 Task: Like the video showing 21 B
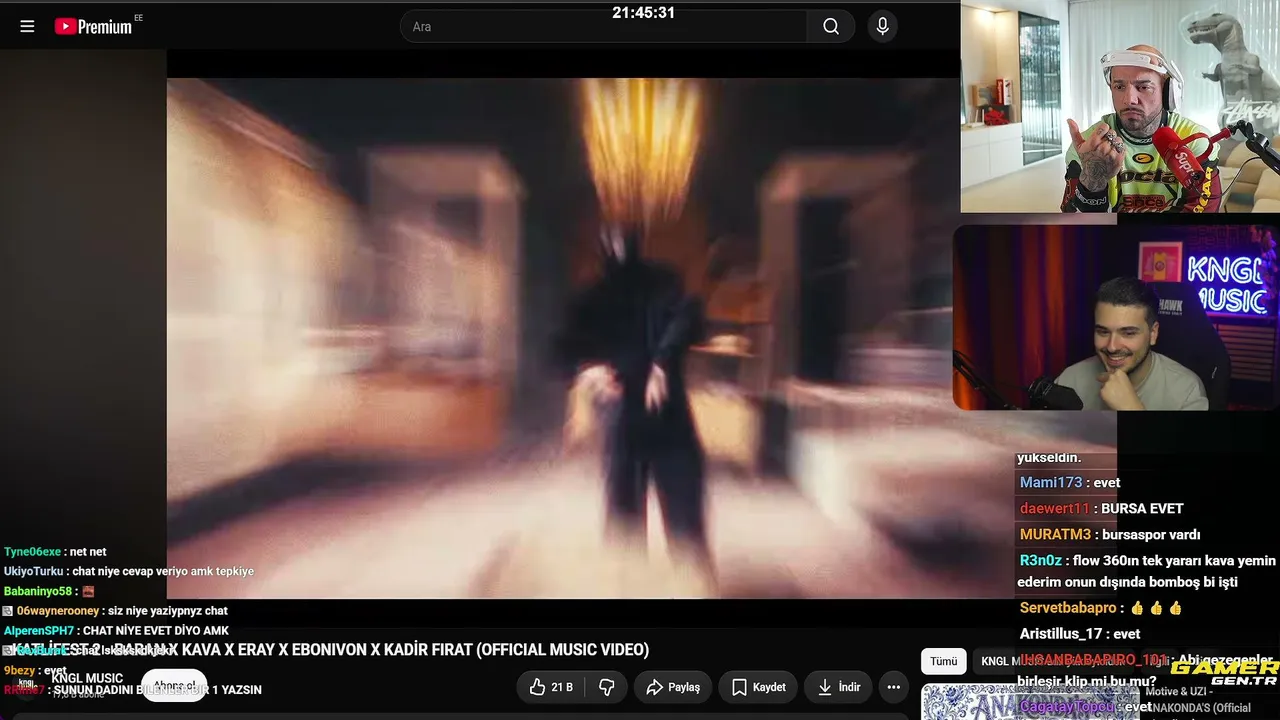pos(551,687)
